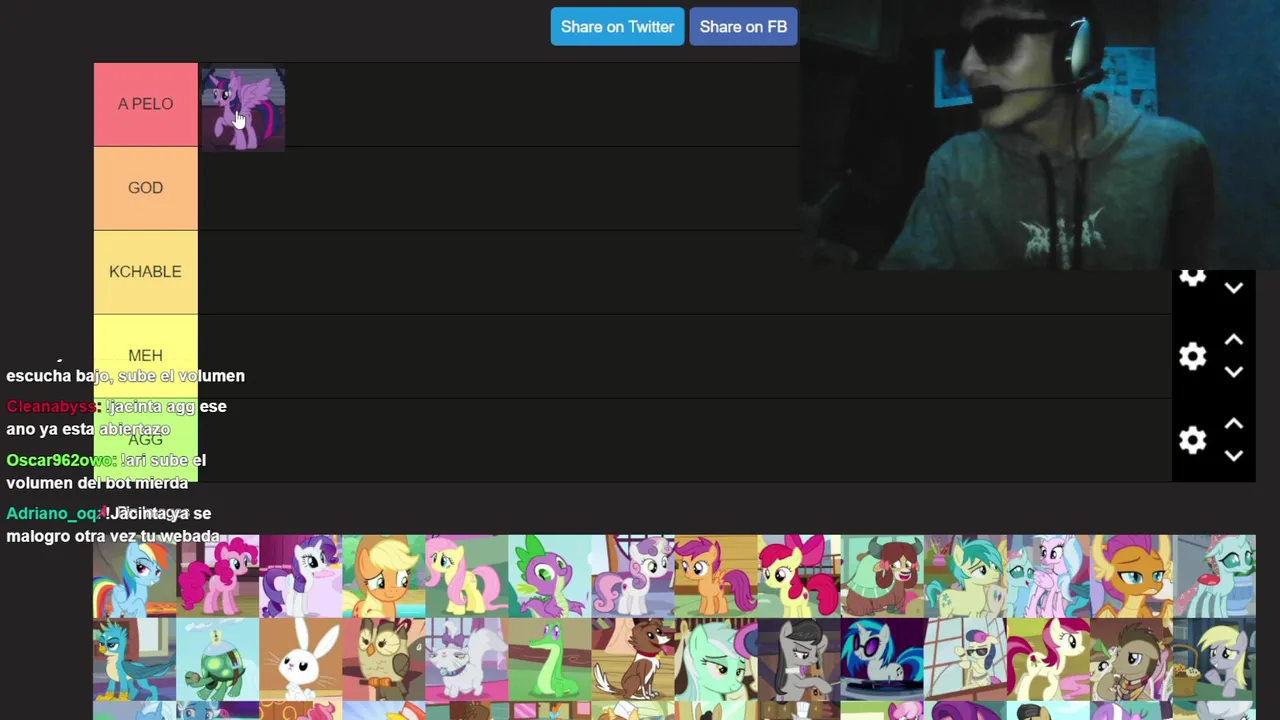This screenshot has height=720, width=1280.
Task: Open settings gear for the AGG tier row
Action: pyautogui.click(x=1192, y=440)
